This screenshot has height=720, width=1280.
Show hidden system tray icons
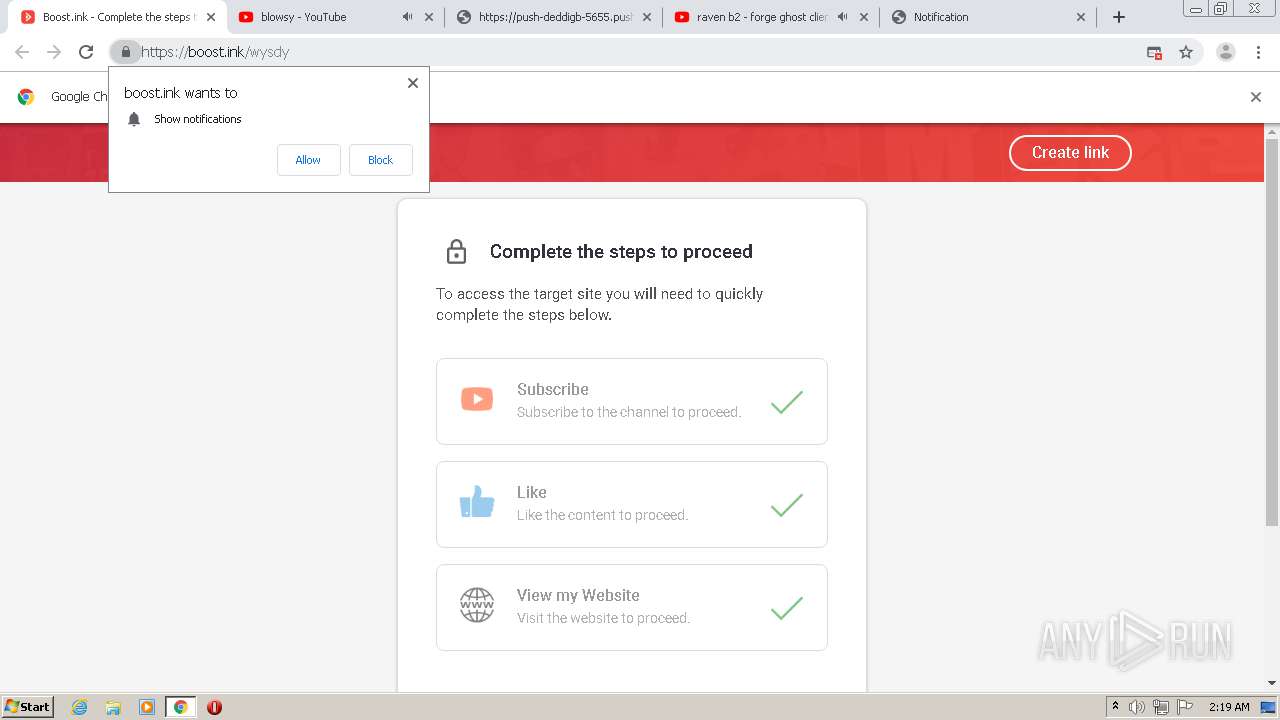1115,707
